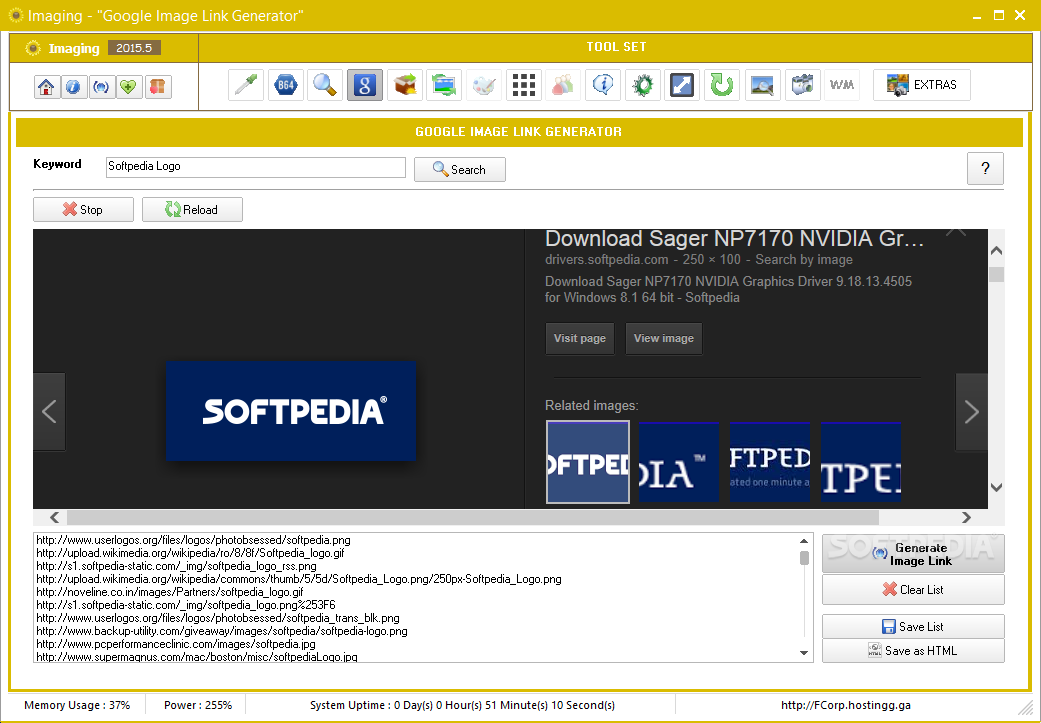Open the magnifying glass tool
This screenshot has height=723, width=1041.
tap(325, 85)
